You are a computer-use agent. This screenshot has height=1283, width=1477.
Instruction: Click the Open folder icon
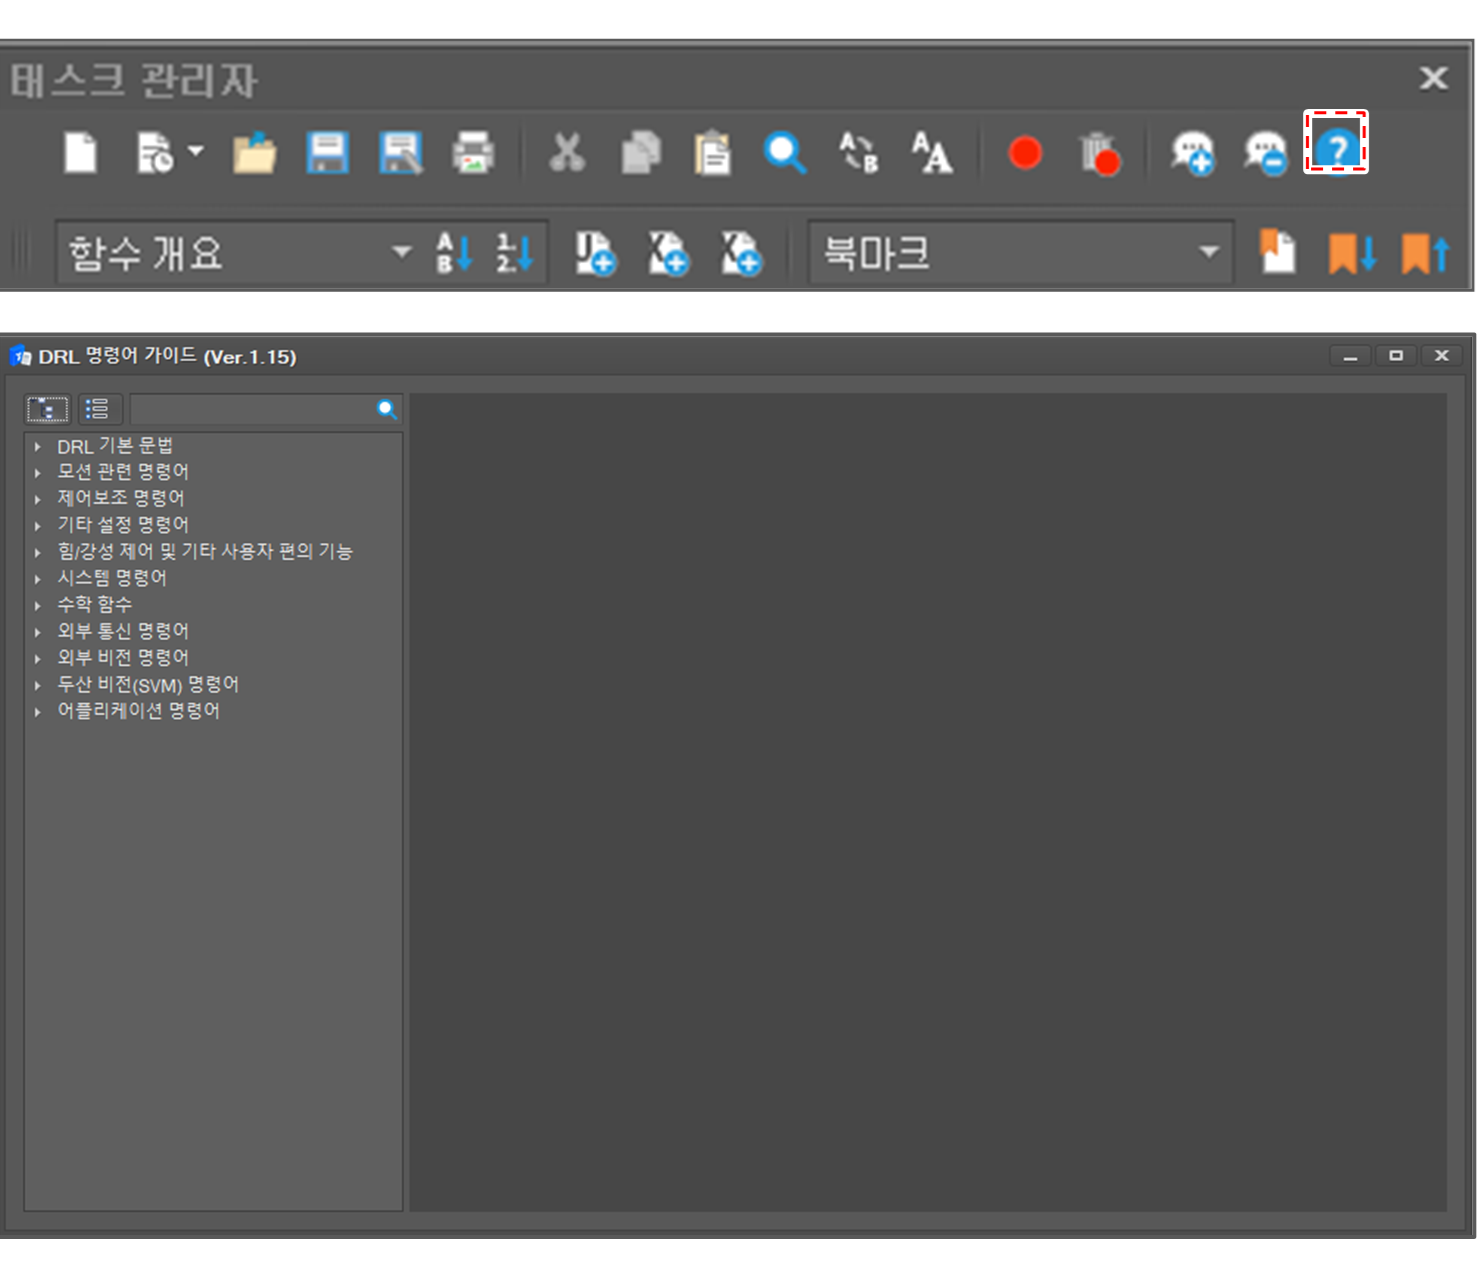[254, 153]
